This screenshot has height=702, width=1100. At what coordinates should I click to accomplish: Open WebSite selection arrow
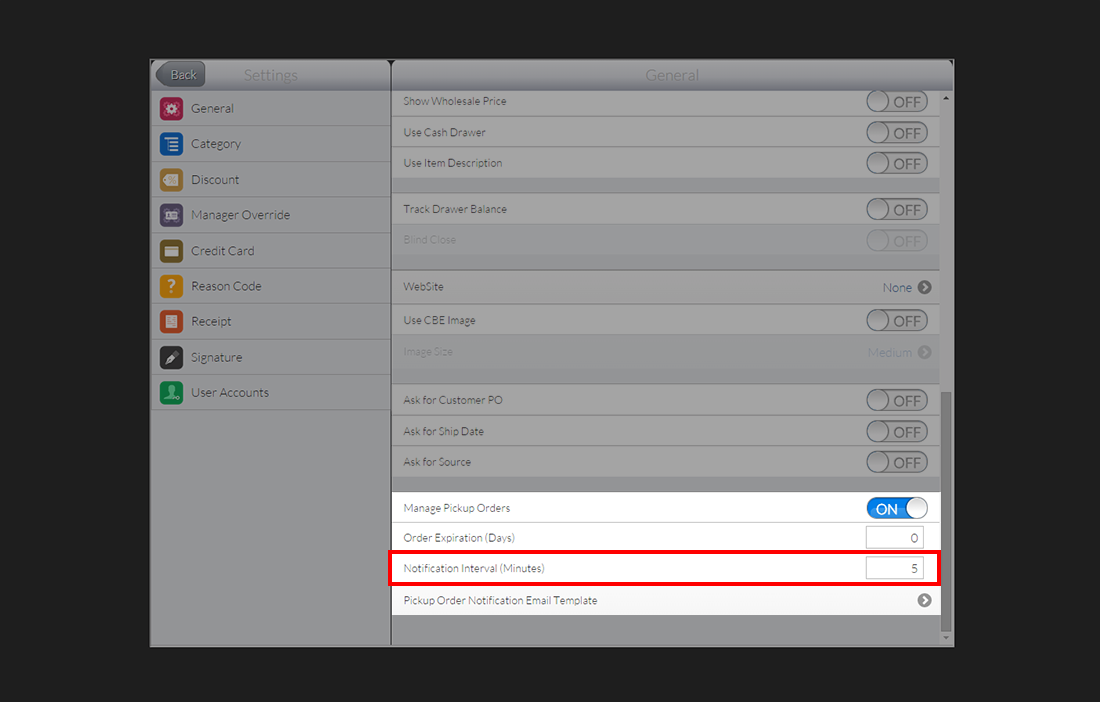pyautogui.click(x=925, y=288)
